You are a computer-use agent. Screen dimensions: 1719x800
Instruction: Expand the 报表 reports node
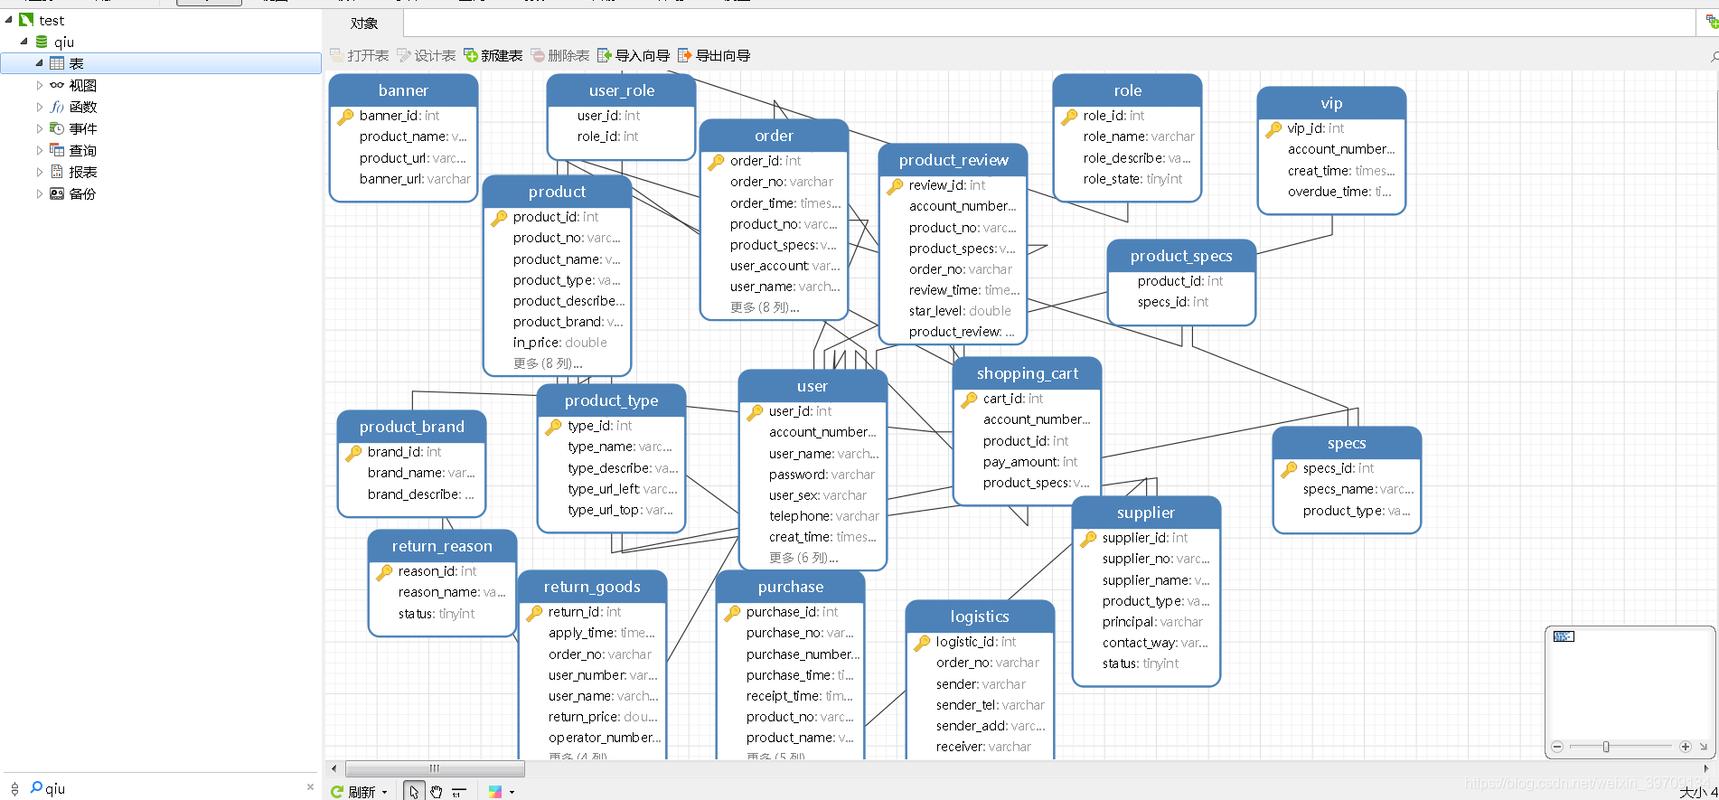coord(40,172)
